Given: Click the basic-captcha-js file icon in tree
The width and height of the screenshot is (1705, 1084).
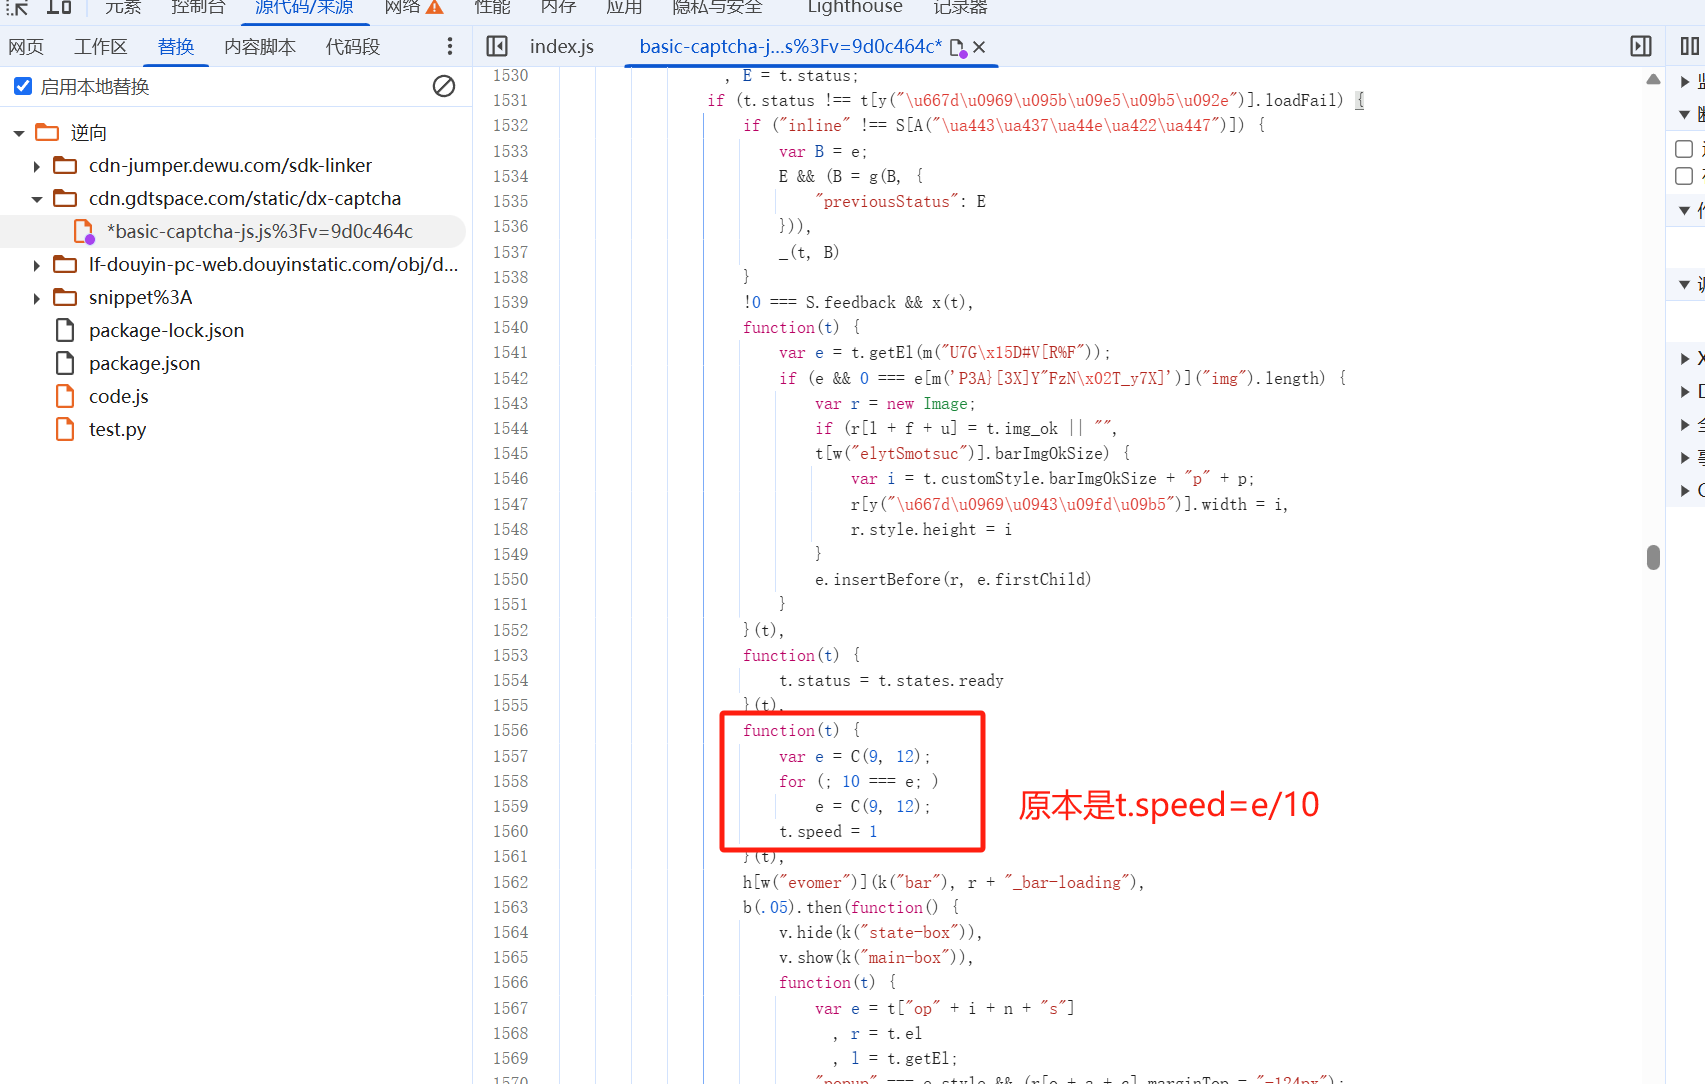Looking at the screenshot, I should point(84,231).
